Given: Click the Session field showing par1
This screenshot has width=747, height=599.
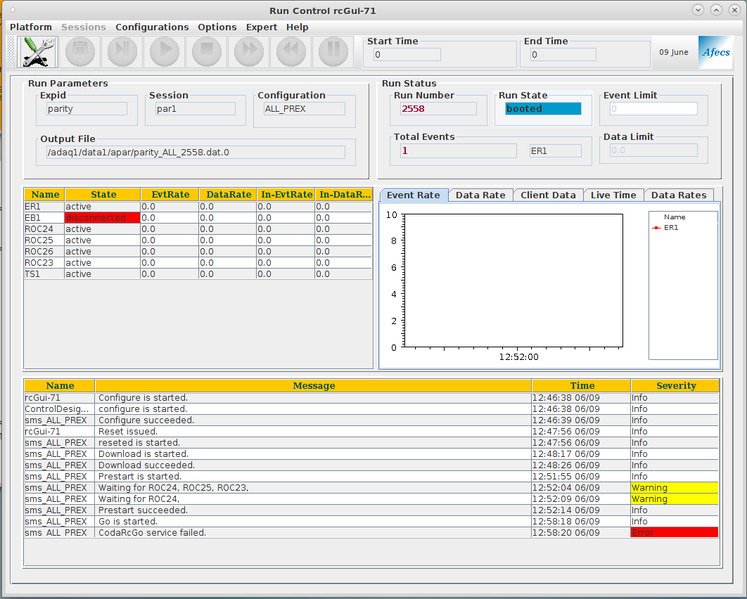Looking at the screenshot, I should pyautogui.click(x=195, y=109).
